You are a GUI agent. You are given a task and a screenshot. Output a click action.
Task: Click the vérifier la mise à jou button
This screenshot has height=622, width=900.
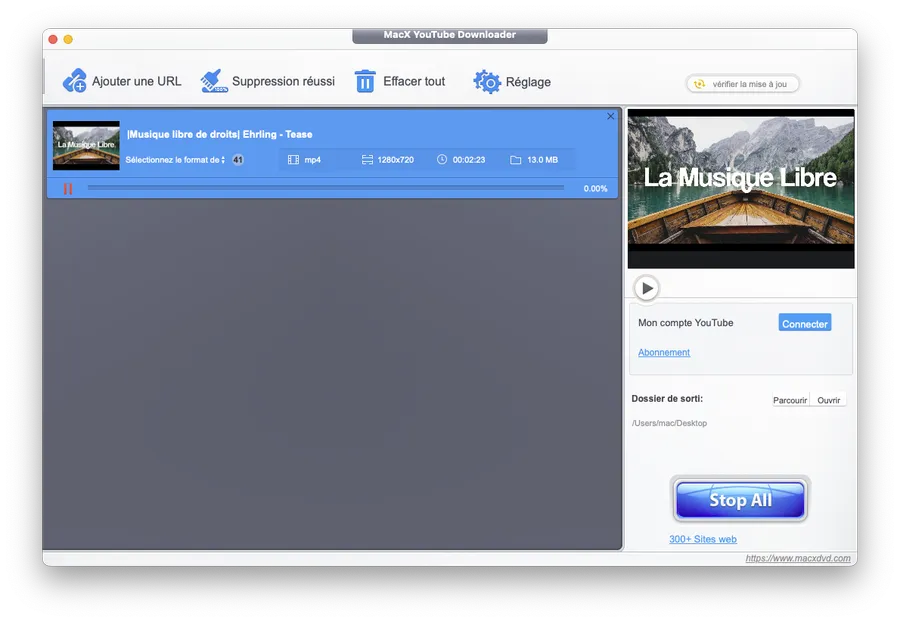[743, 84]
